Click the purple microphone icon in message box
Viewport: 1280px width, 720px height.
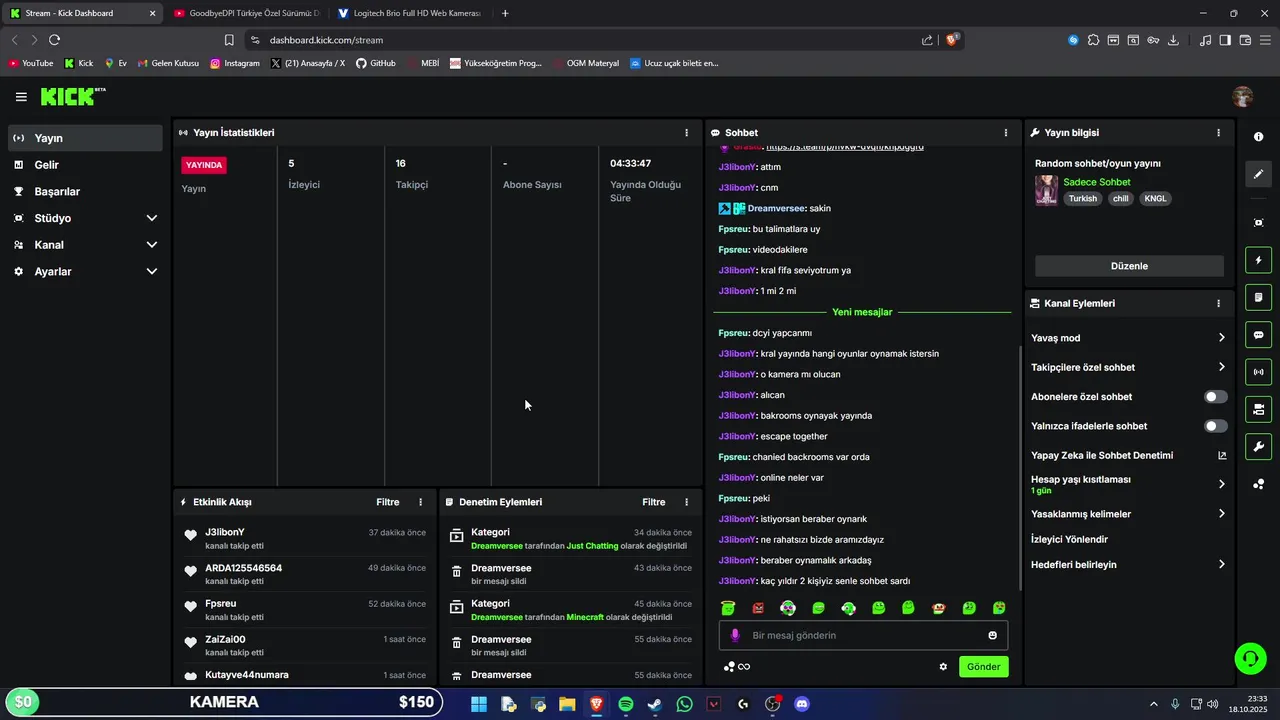point(735,635)
